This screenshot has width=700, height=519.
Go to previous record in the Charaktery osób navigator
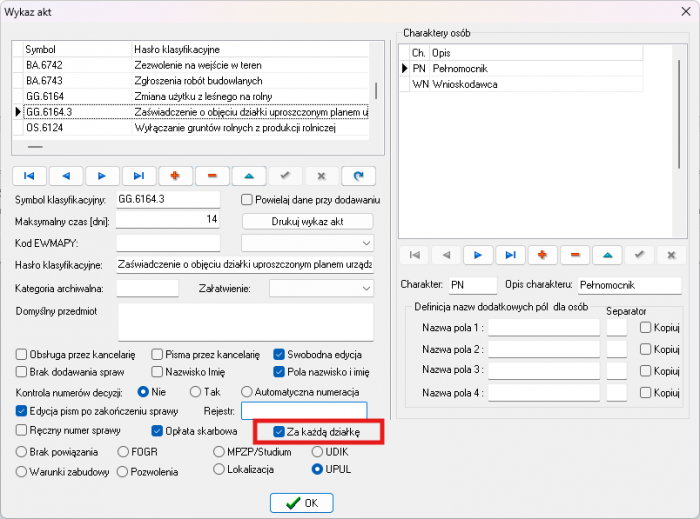pos(446,255)
